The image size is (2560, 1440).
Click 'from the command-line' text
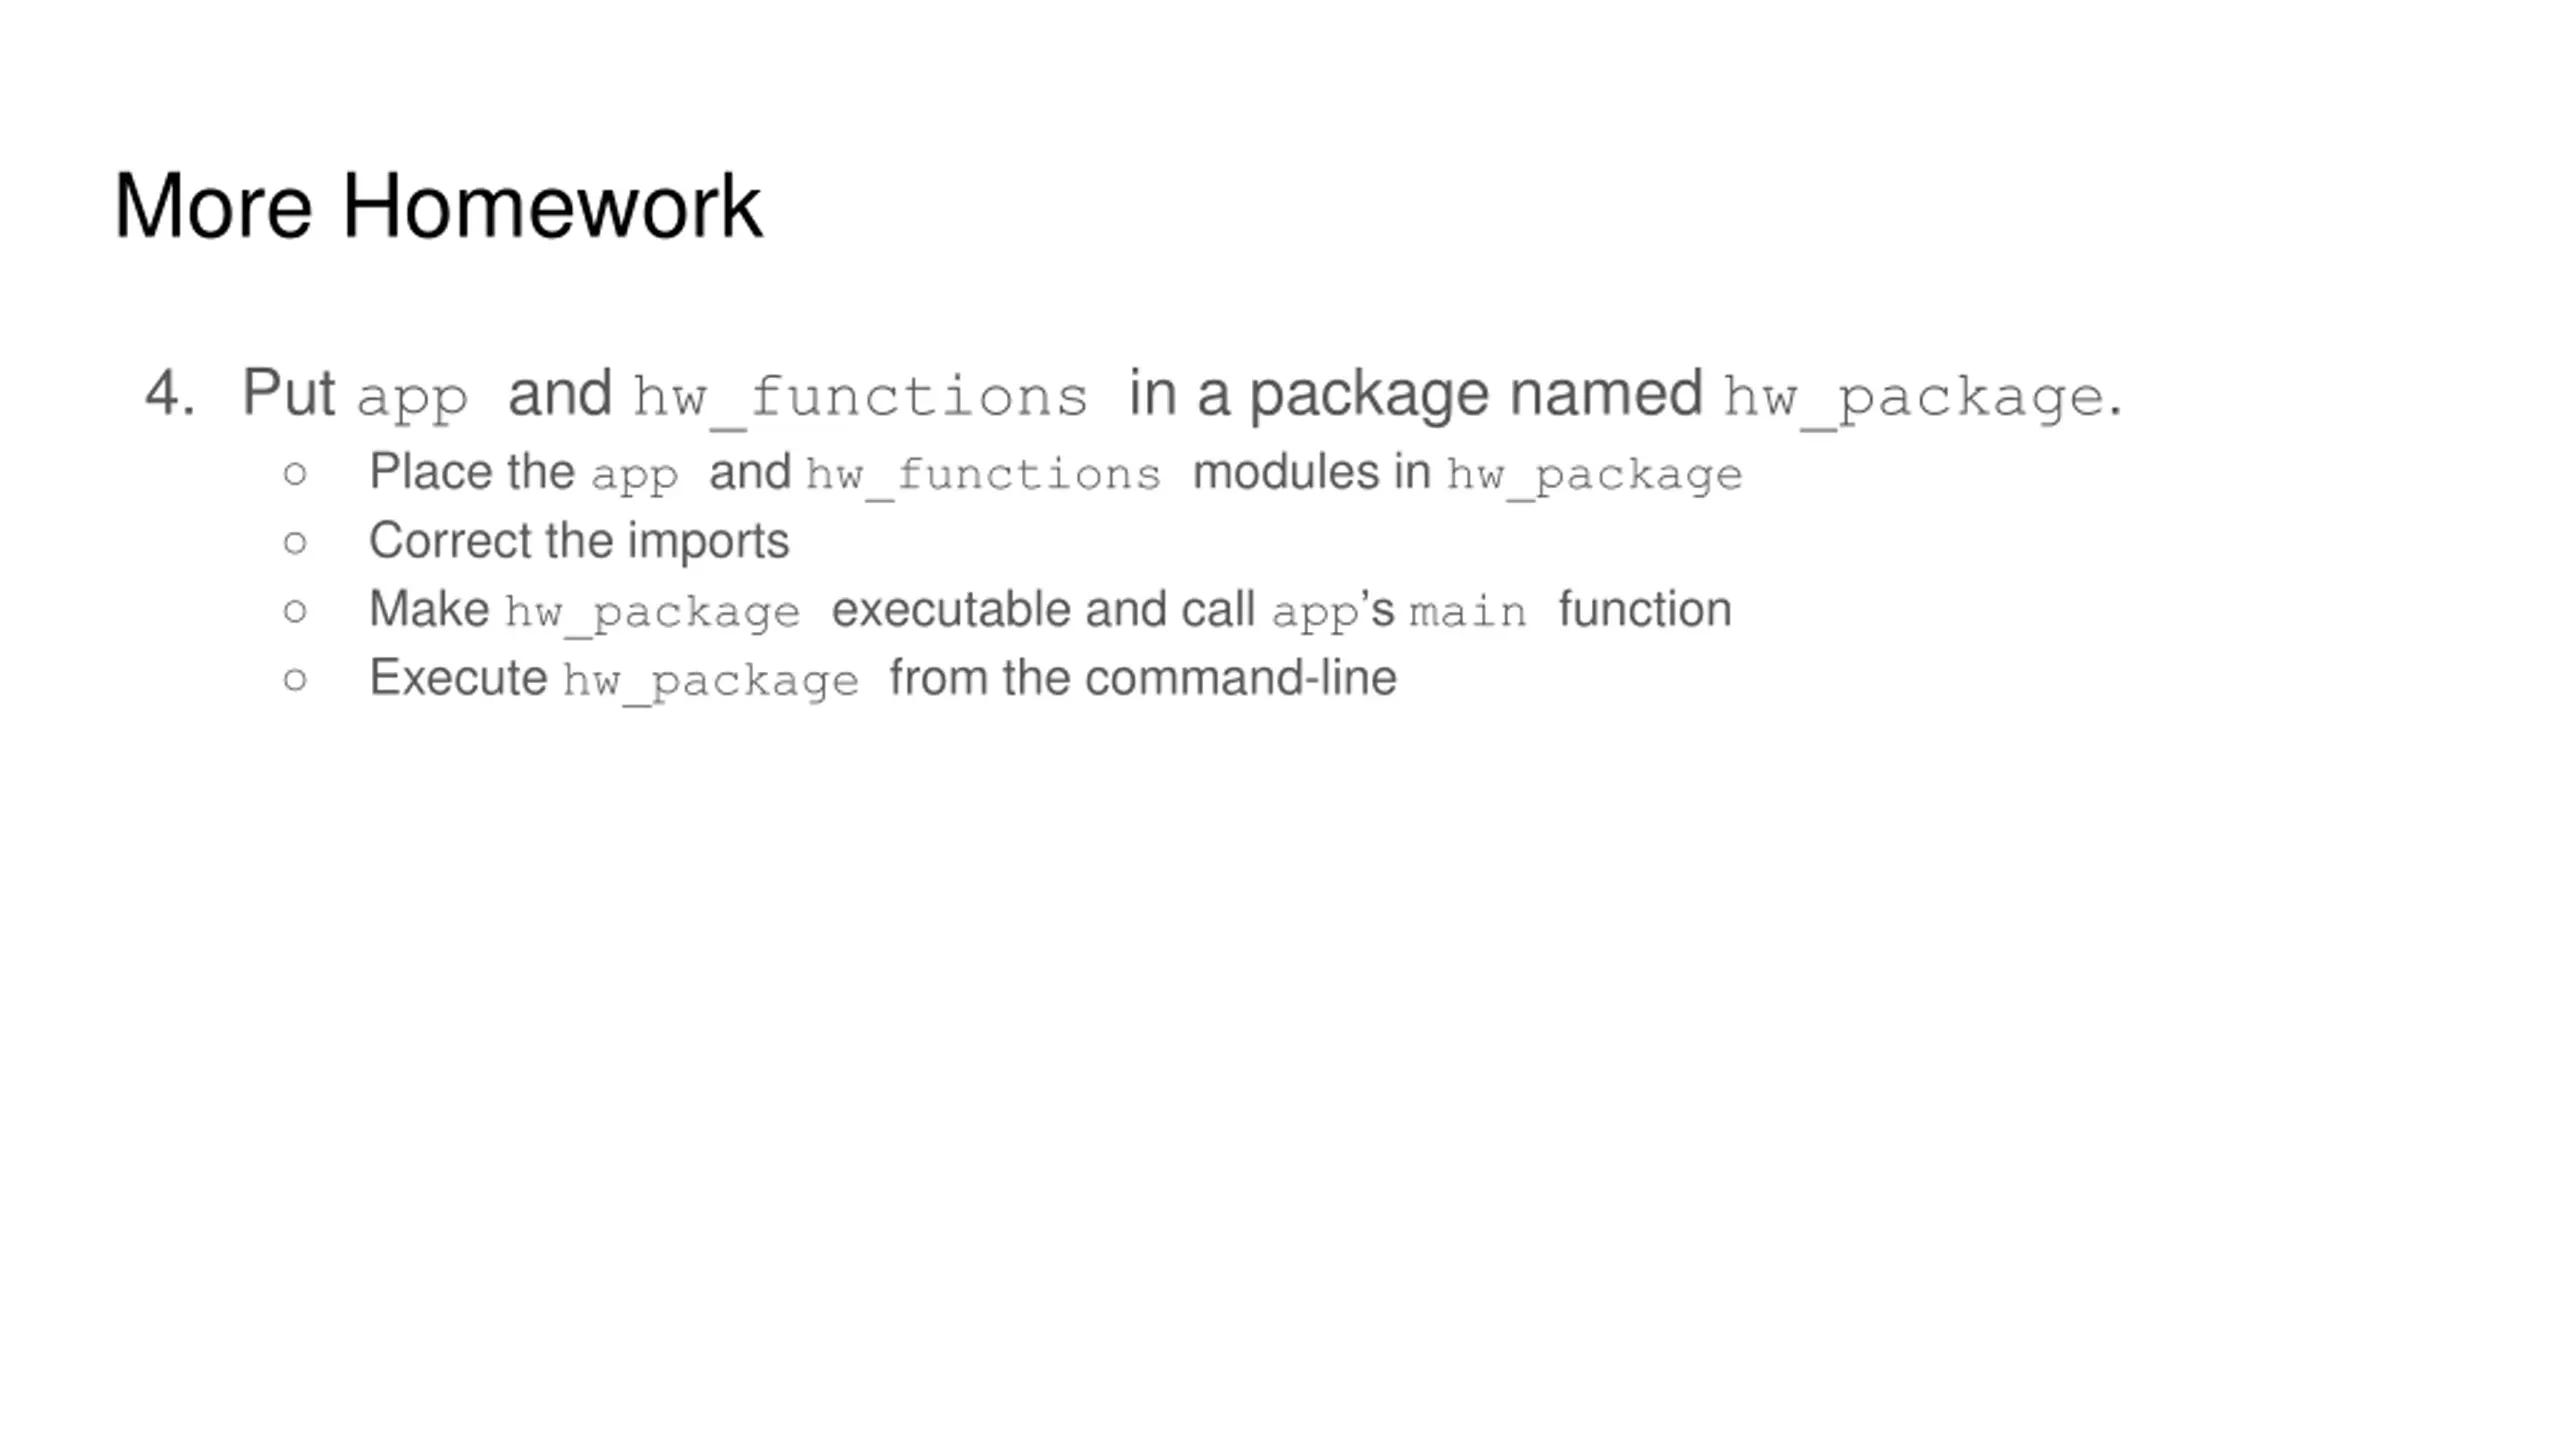tap(1143, 678)
